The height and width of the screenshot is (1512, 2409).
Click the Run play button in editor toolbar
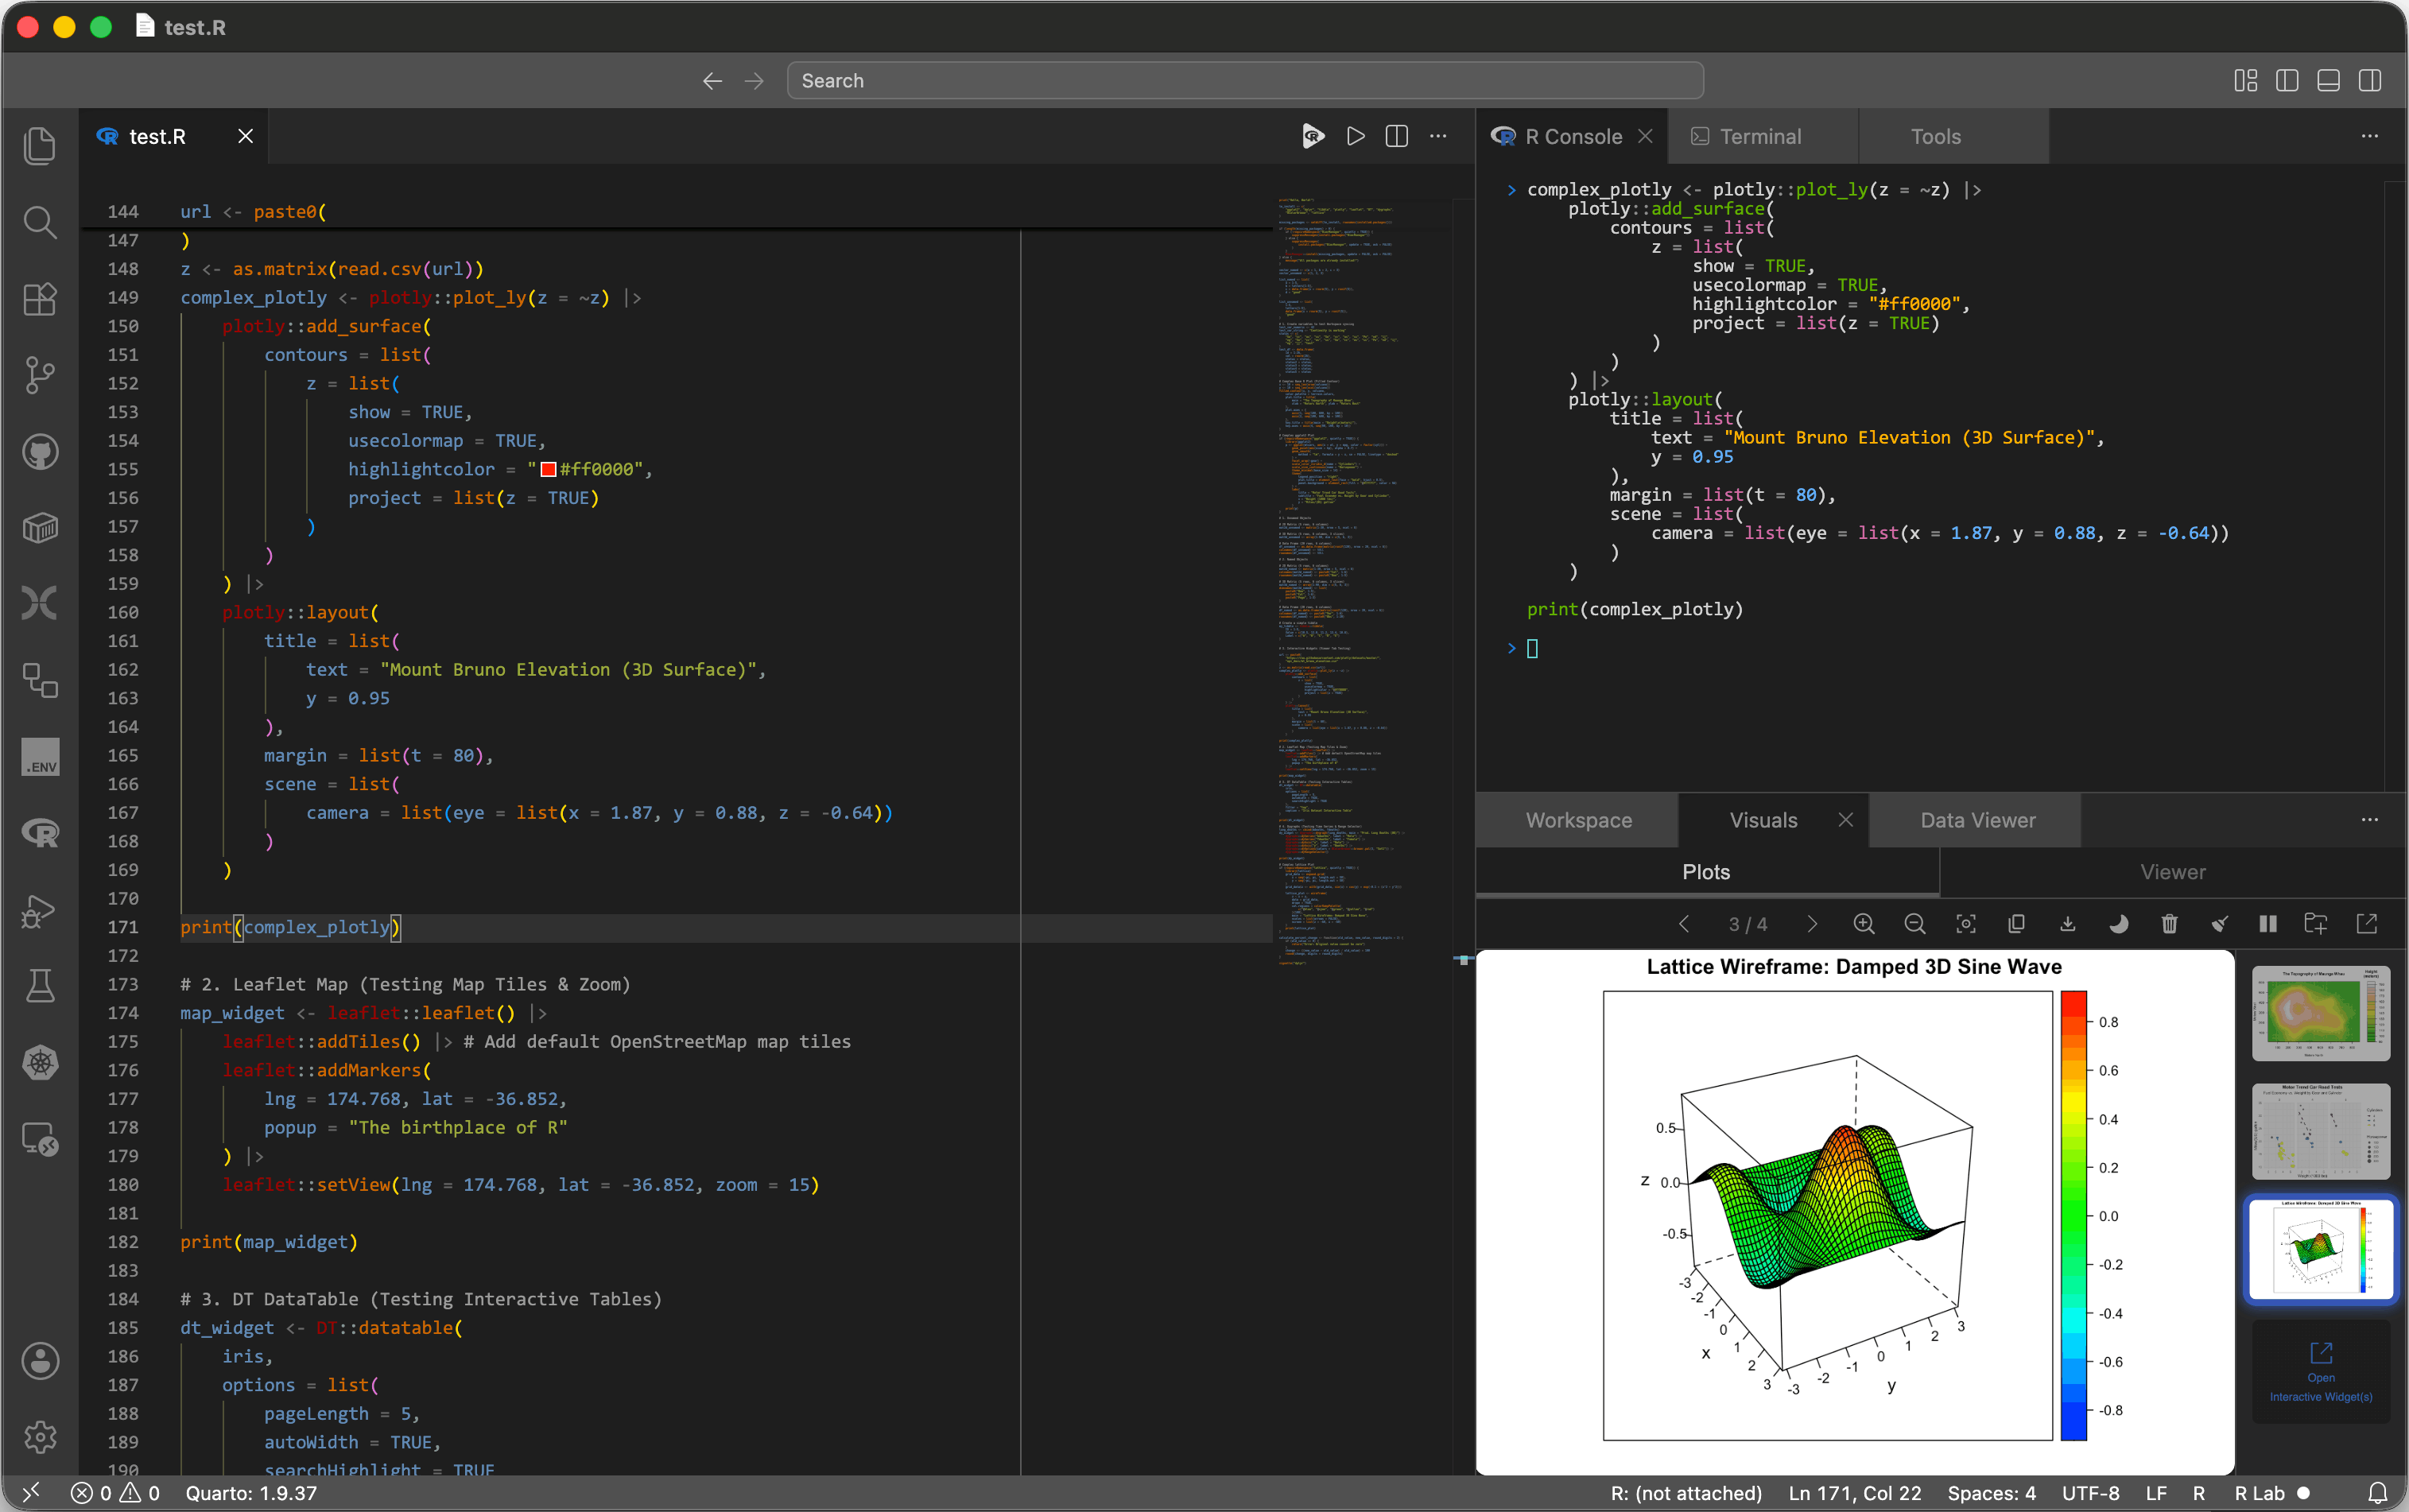tap(1355, 136)
